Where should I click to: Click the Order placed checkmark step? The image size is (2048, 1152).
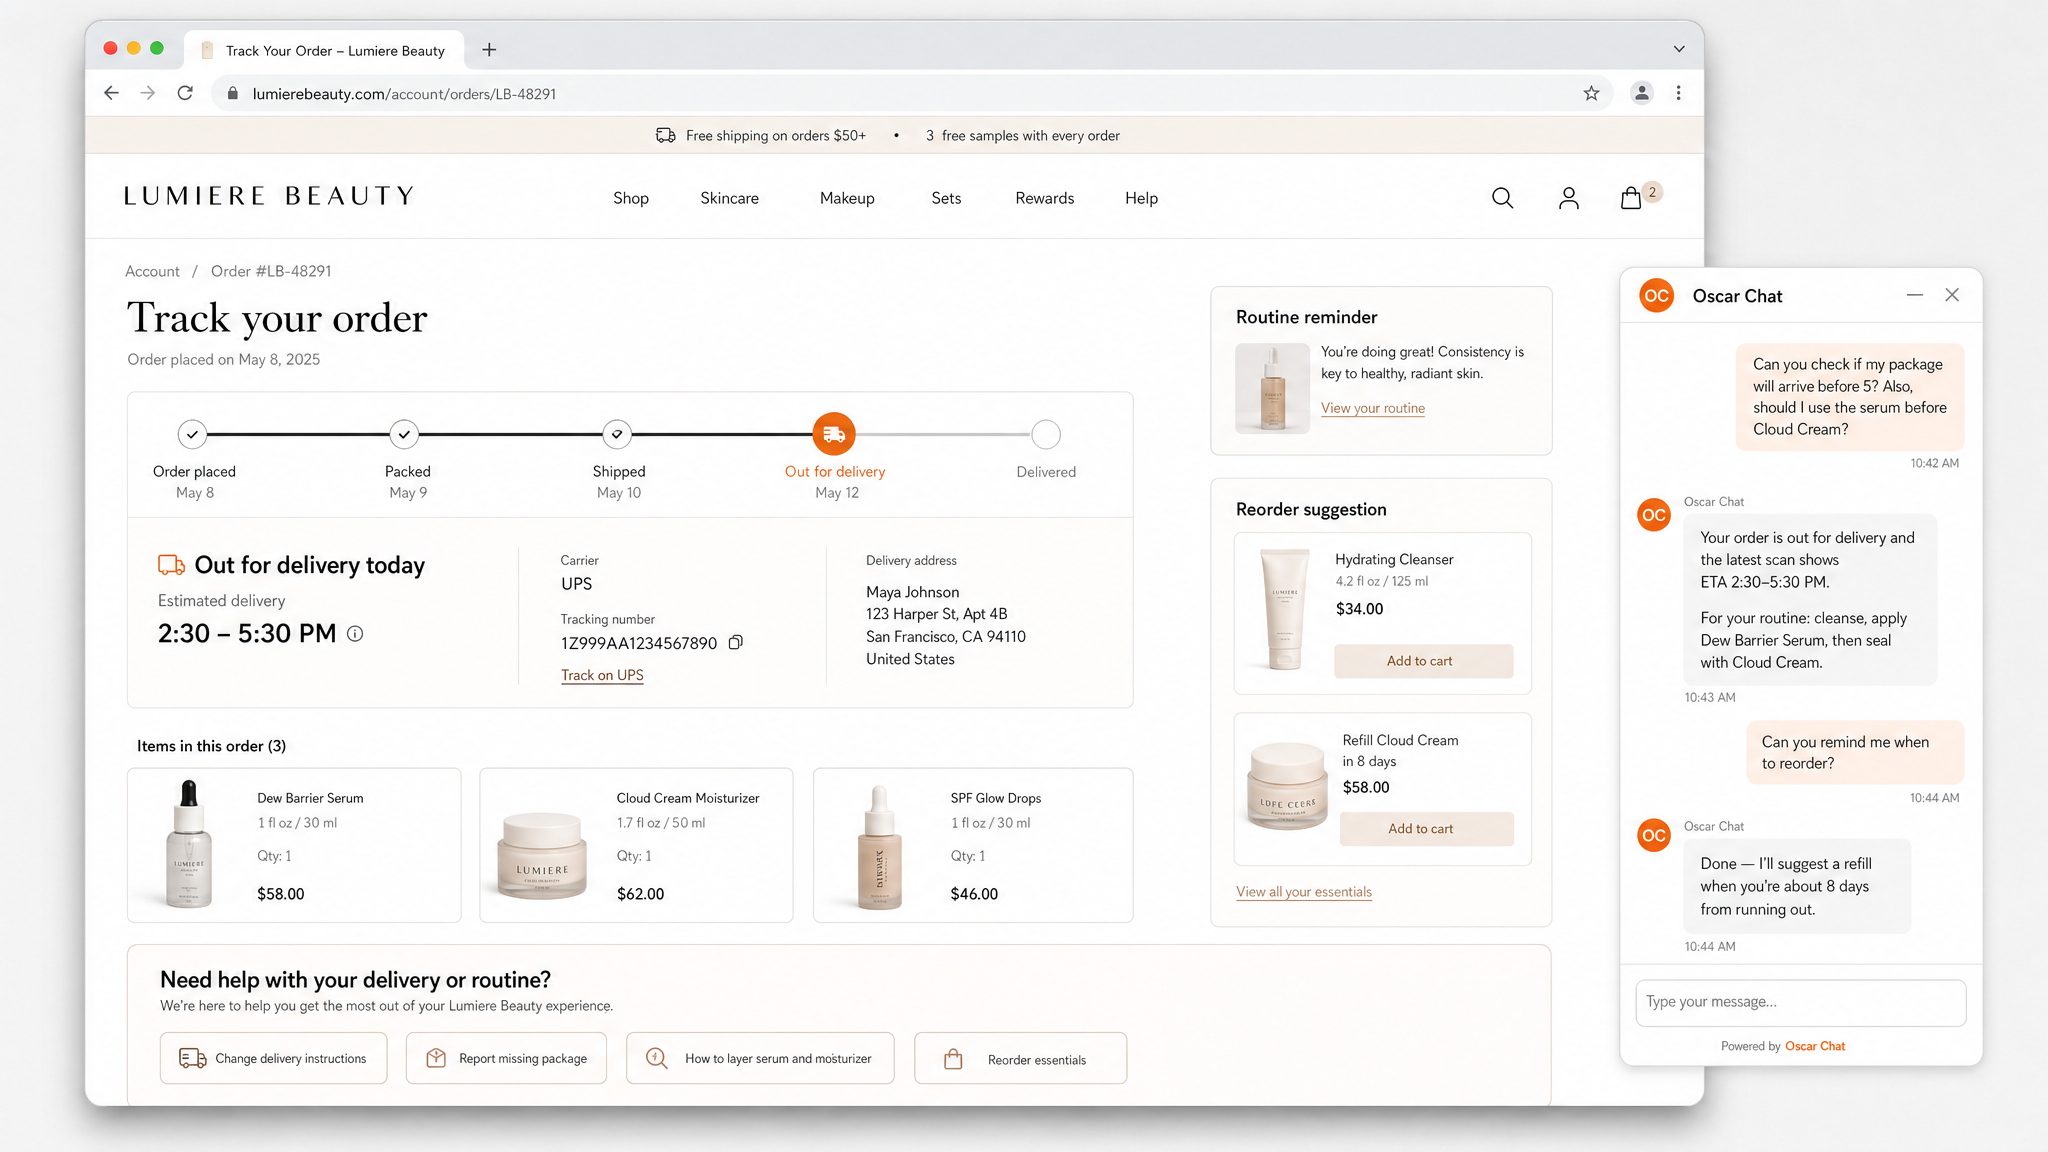[192, 434]
